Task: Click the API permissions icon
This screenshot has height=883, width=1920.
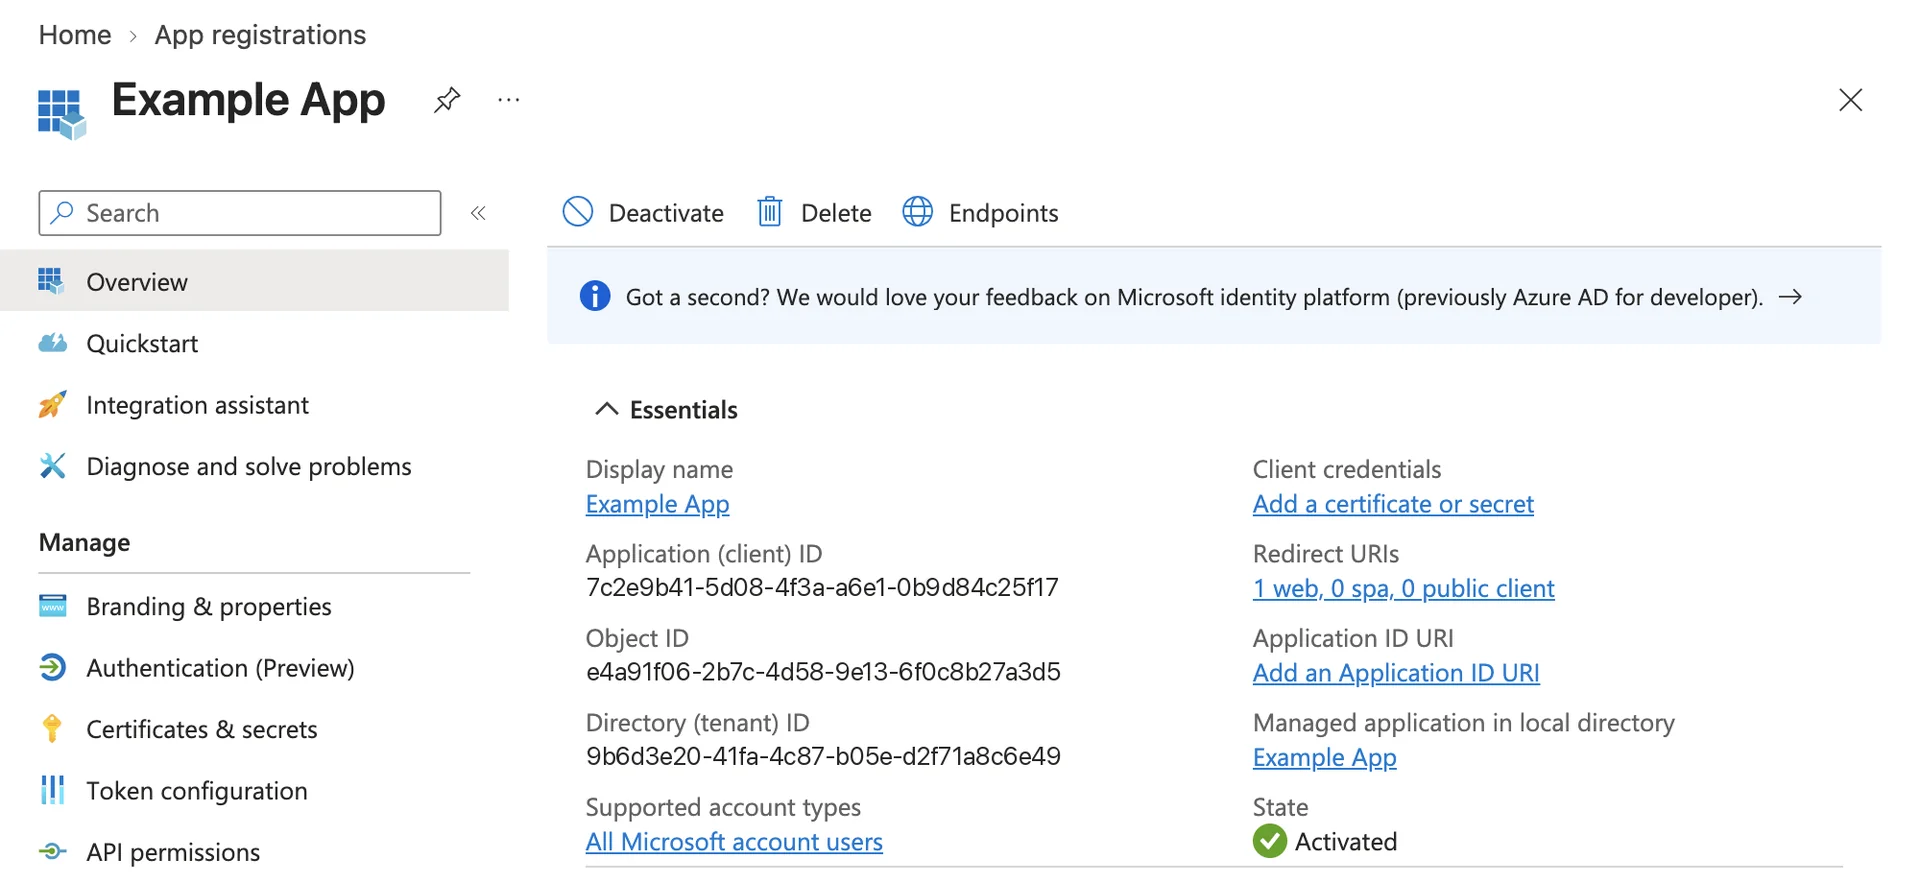Action: (x=52, y=851)
